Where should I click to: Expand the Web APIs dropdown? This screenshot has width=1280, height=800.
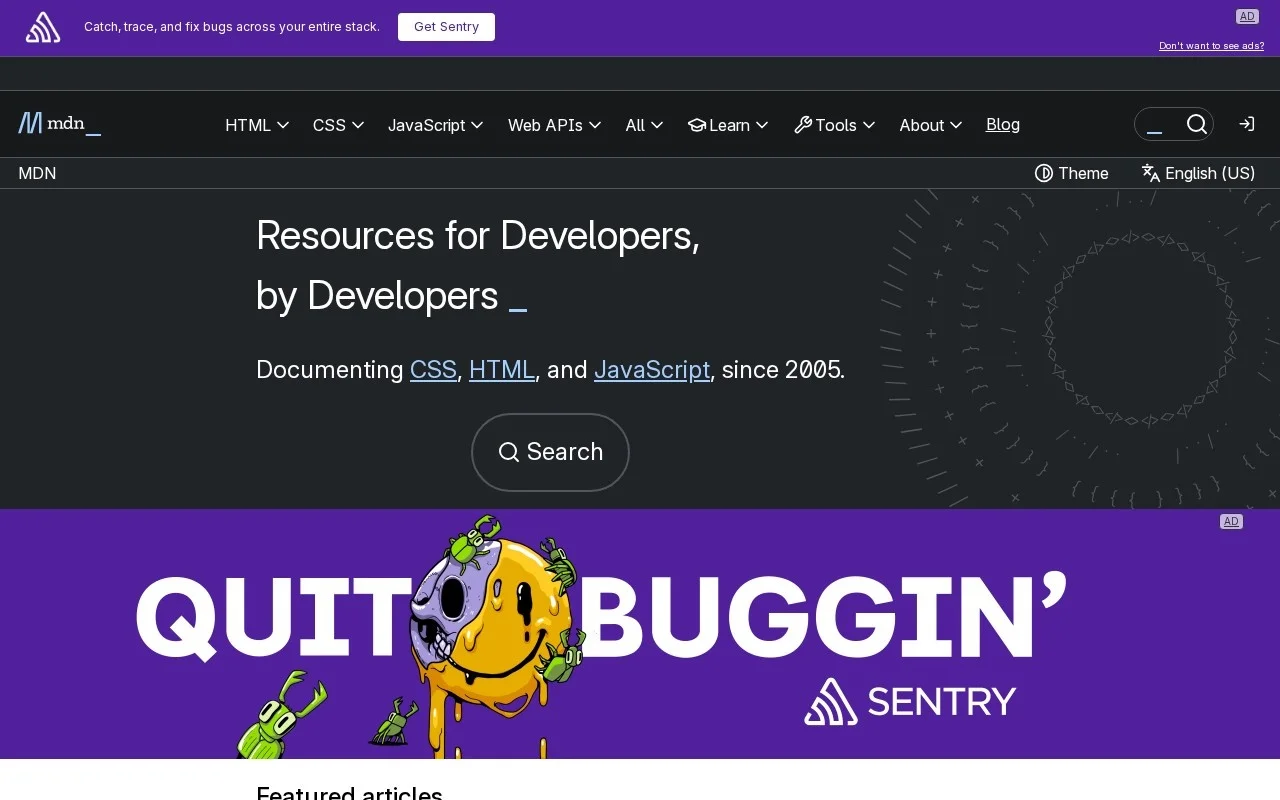[555, 124]
